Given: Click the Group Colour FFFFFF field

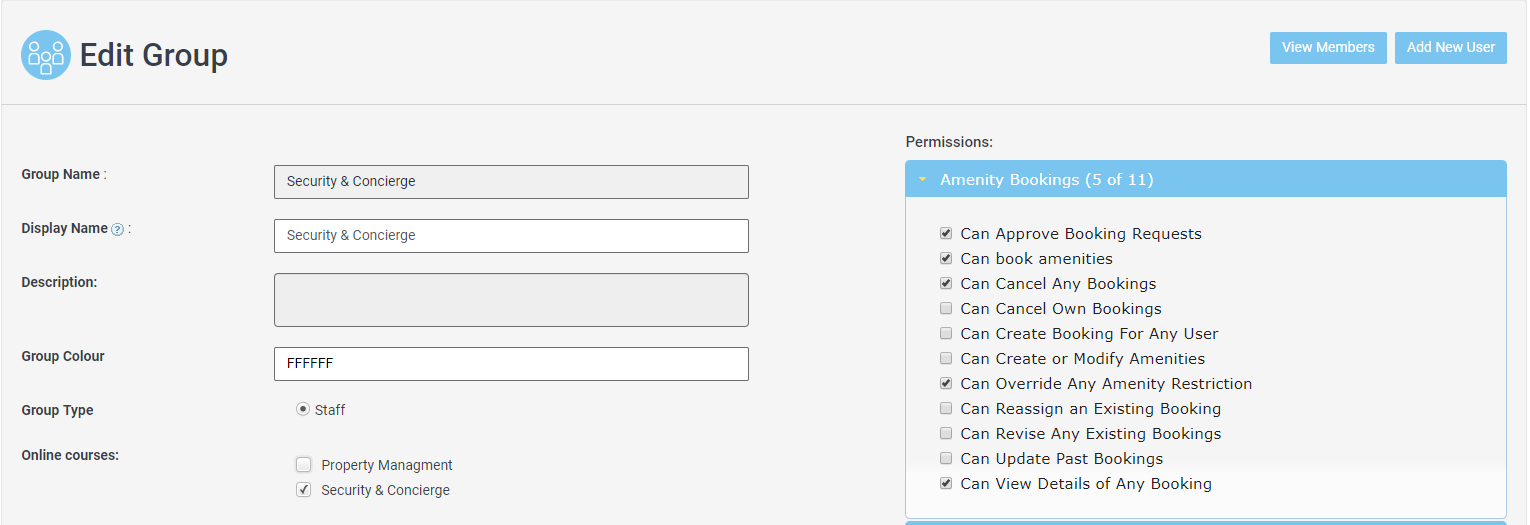Looking at the screenshot, I should (510, 364).
